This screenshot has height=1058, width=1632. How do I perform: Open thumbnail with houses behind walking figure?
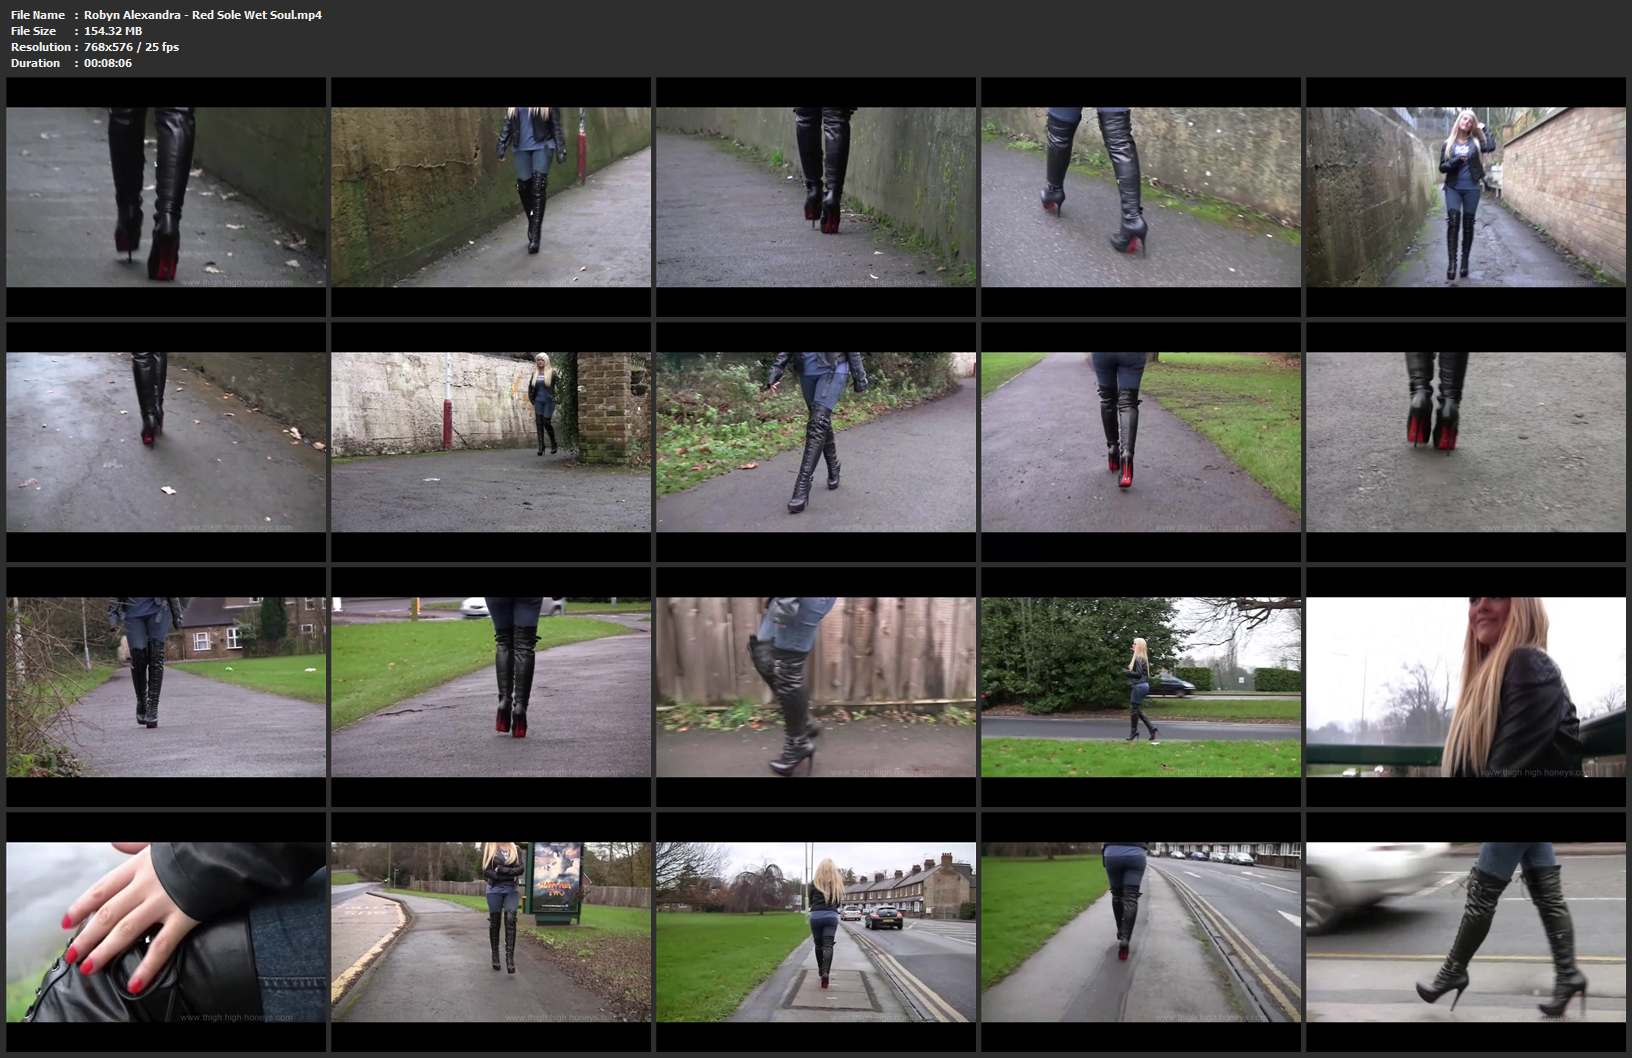click(x=166, y=687)
